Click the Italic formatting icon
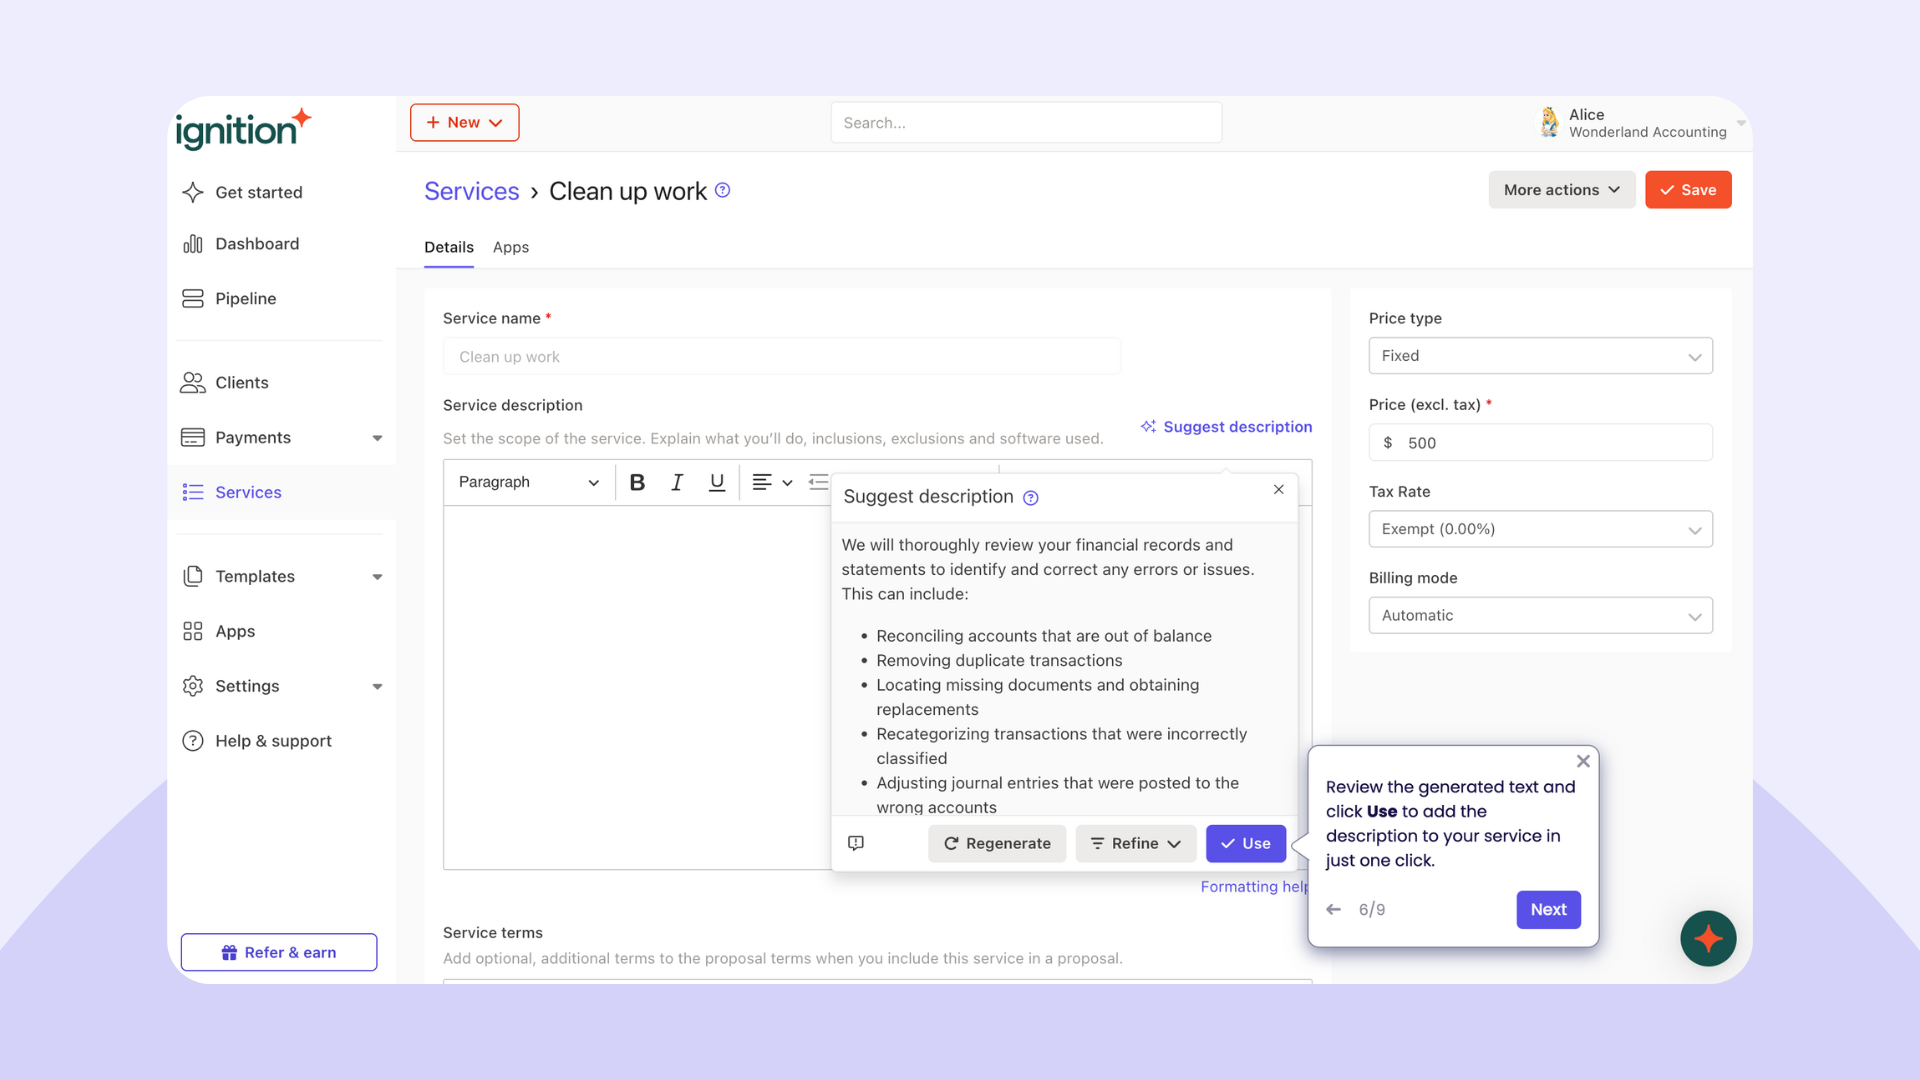 [677, 483]
